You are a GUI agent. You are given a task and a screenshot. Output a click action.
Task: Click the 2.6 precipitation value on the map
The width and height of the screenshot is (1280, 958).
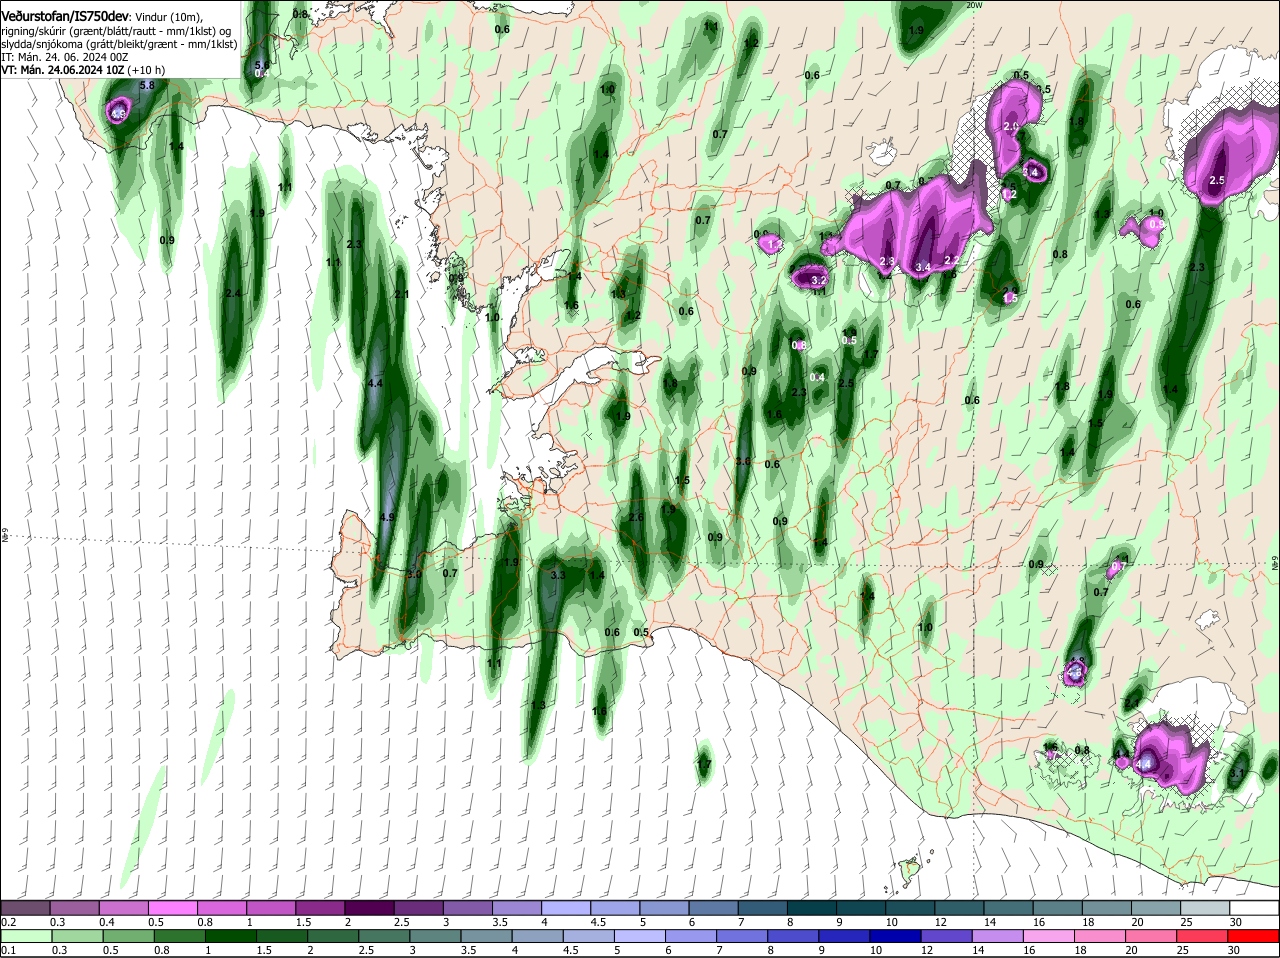[x=636, y=517]
